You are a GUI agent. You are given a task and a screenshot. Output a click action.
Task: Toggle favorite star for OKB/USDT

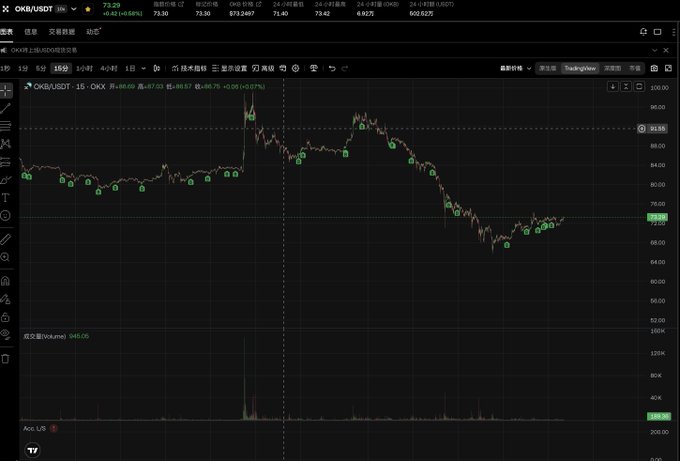tap(88, 9)
